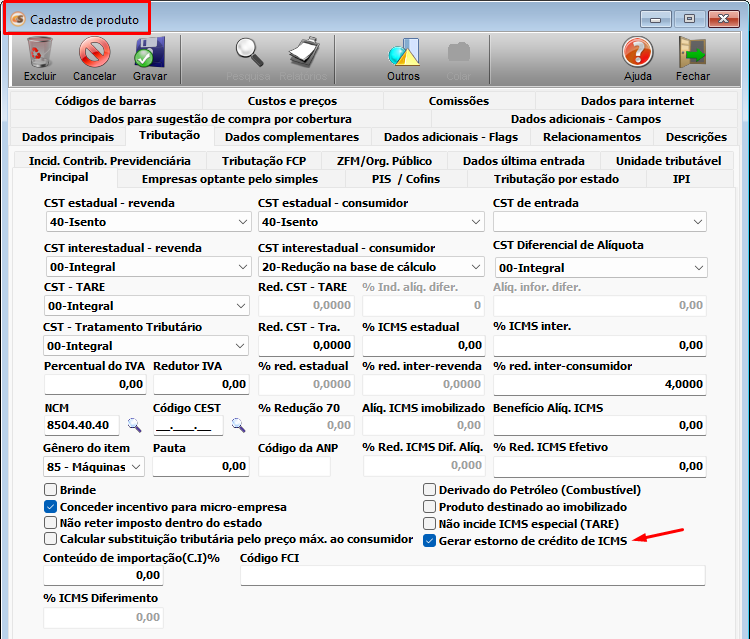Click the Excluir trash can icon
This screenshot has height=639, width=750.
click(x=40, y=54)
